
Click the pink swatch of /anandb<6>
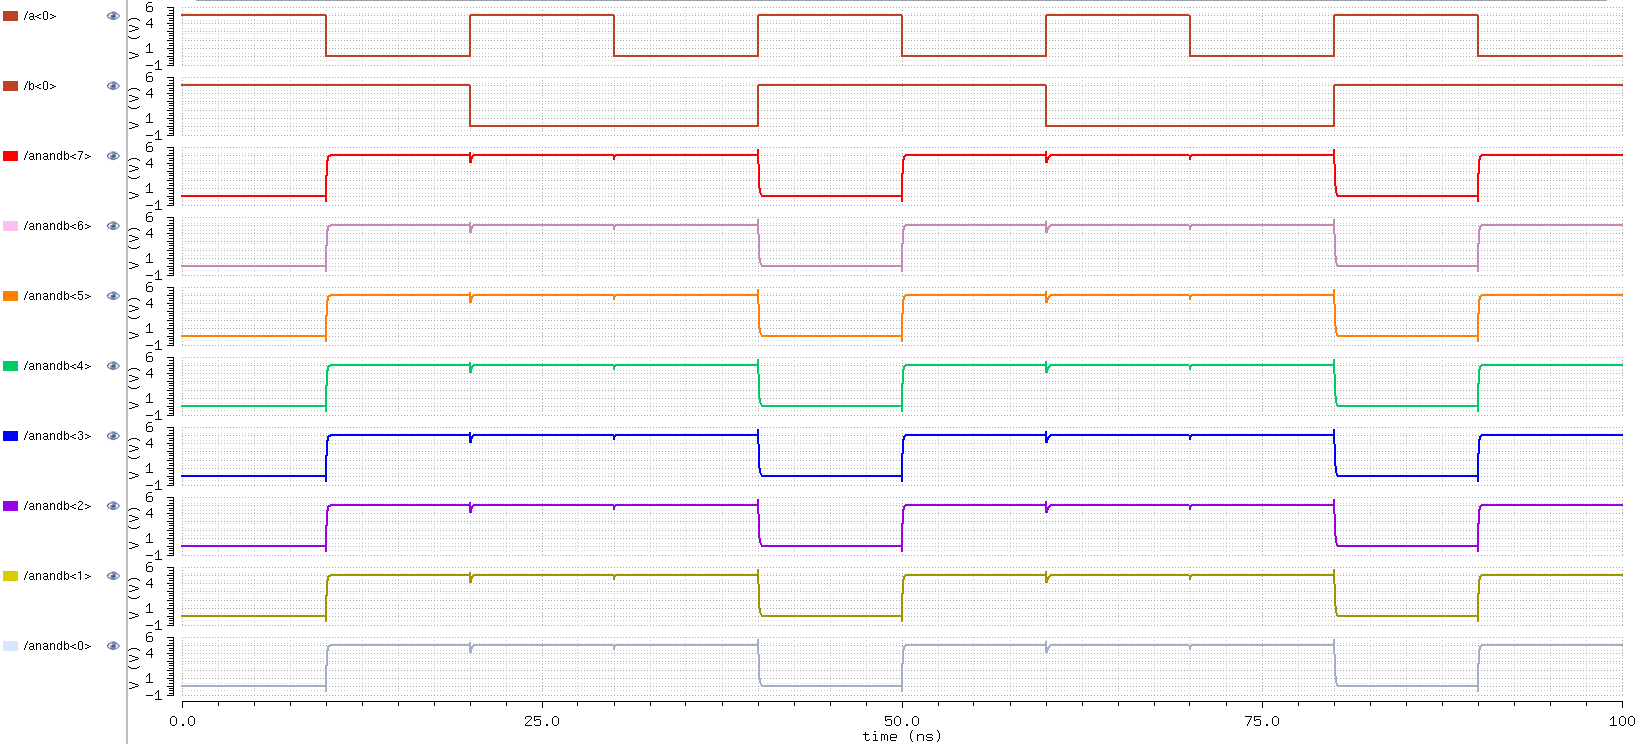[x=11, y=226]
